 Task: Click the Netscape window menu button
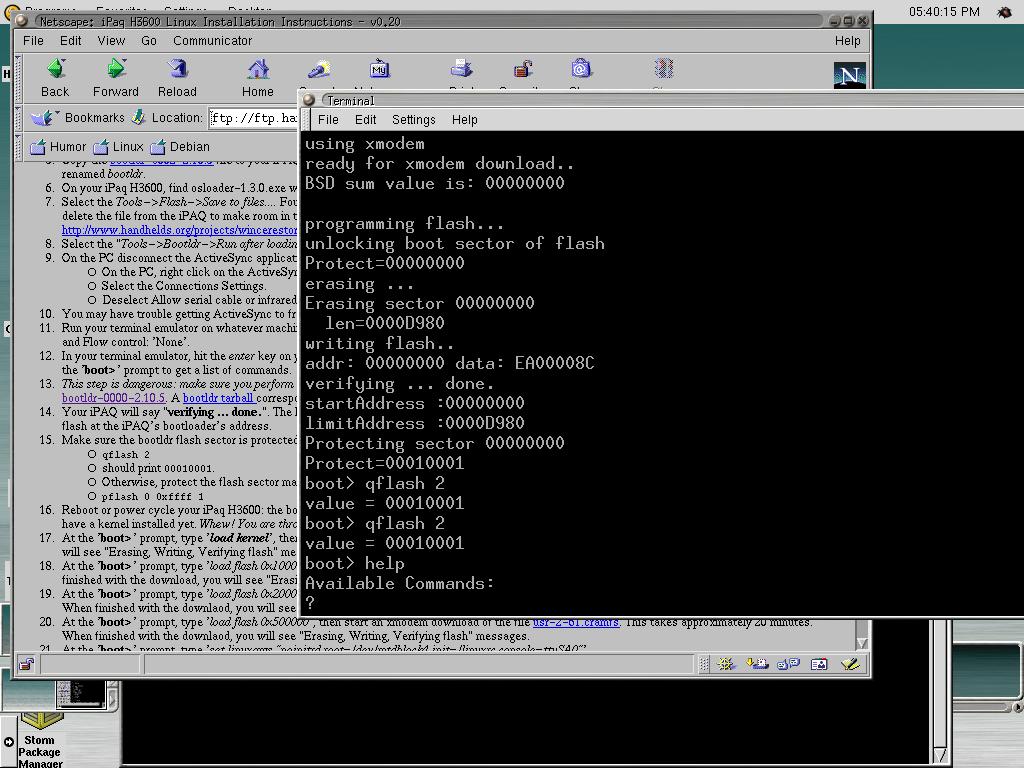[x=22, y=22]
